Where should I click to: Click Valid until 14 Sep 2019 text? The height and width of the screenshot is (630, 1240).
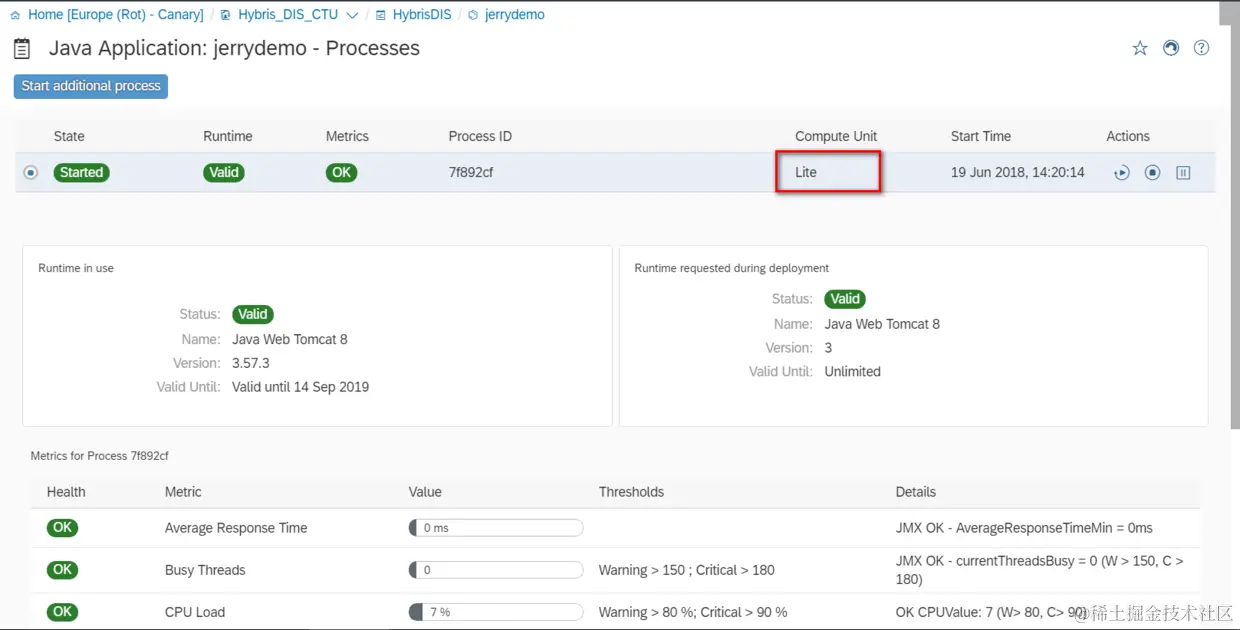point(301,387)
